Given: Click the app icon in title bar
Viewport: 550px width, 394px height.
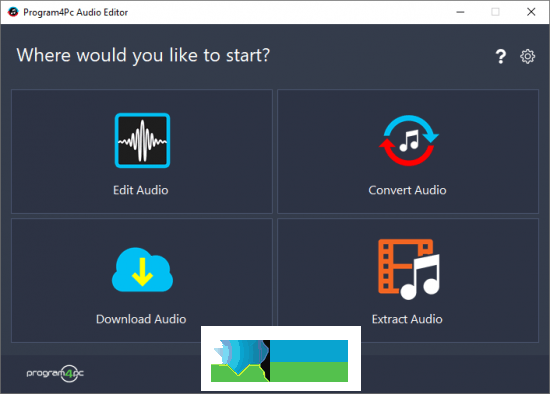Looking at the screenshot, I should tap(13, 12).
